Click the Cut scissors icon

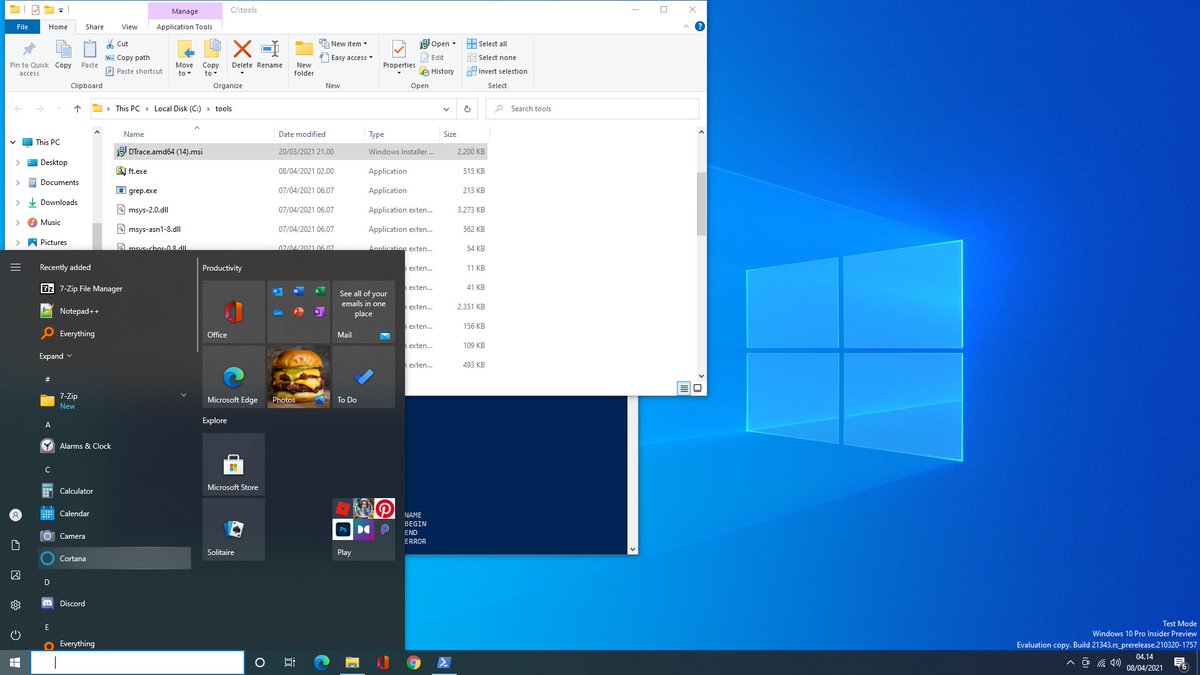click(109, 44)
